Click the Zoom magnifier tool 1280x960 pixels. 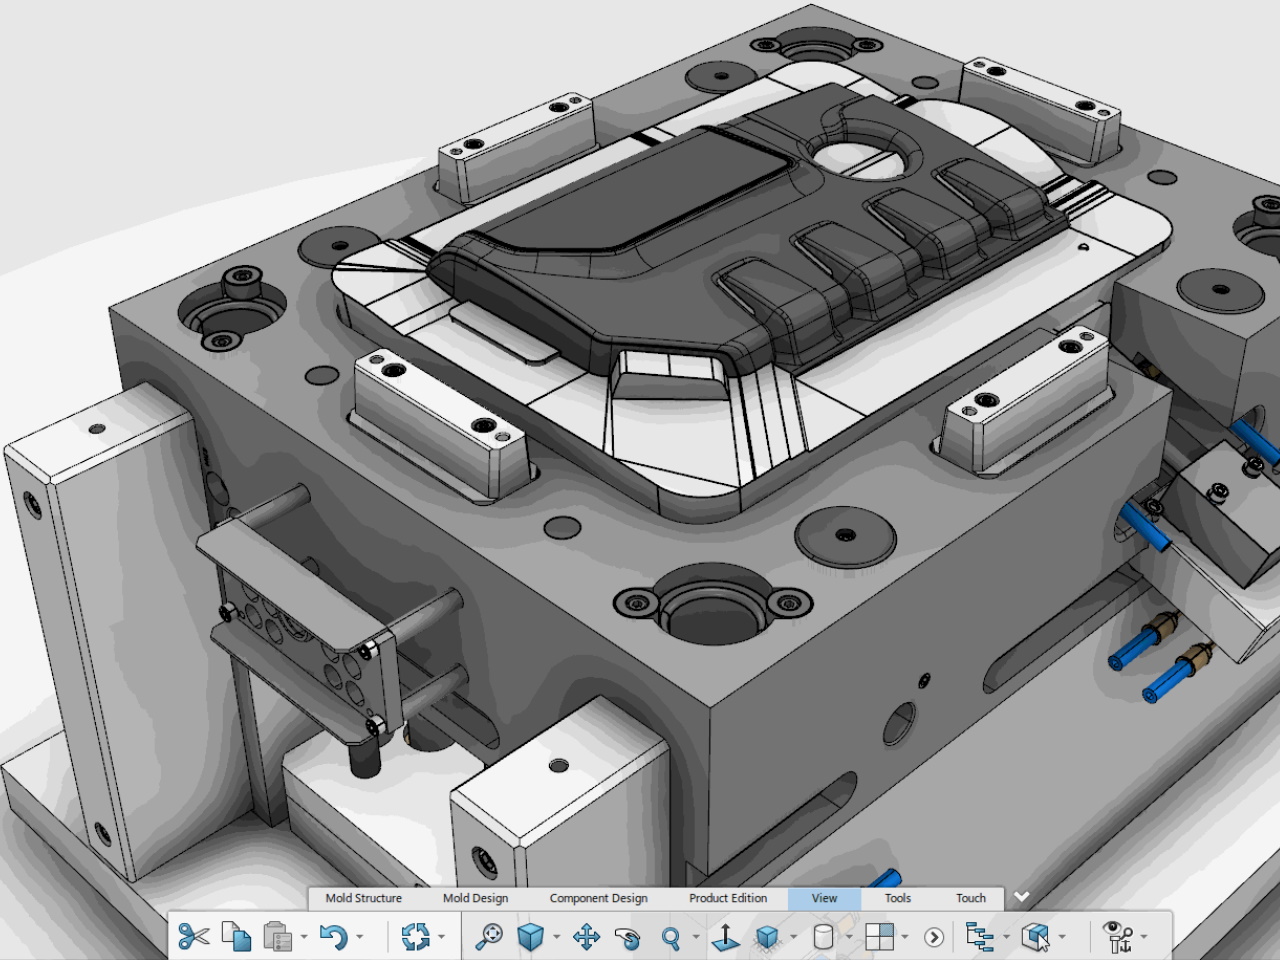click(671, 937)
